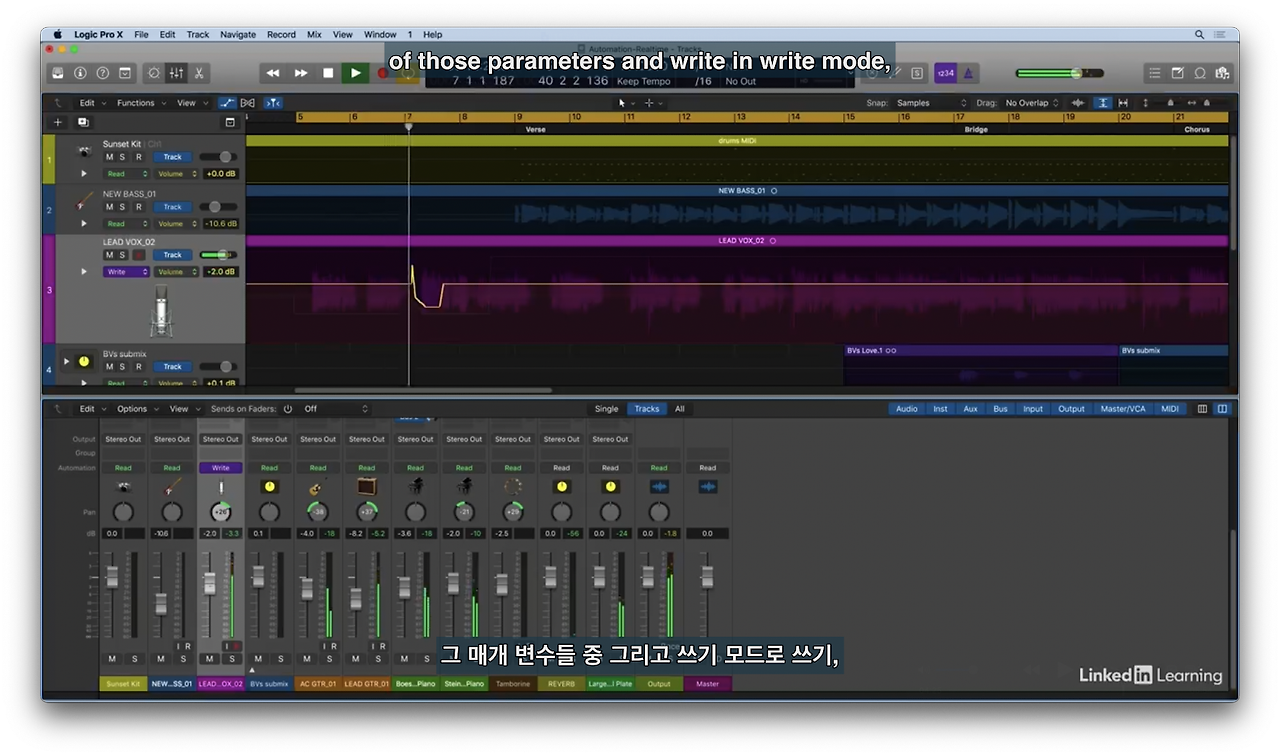Viewport: 1280px width, 756px height.
Task: Toggle record enable on LEAD VOX_02 track
Action: click(x=138, y=255)
